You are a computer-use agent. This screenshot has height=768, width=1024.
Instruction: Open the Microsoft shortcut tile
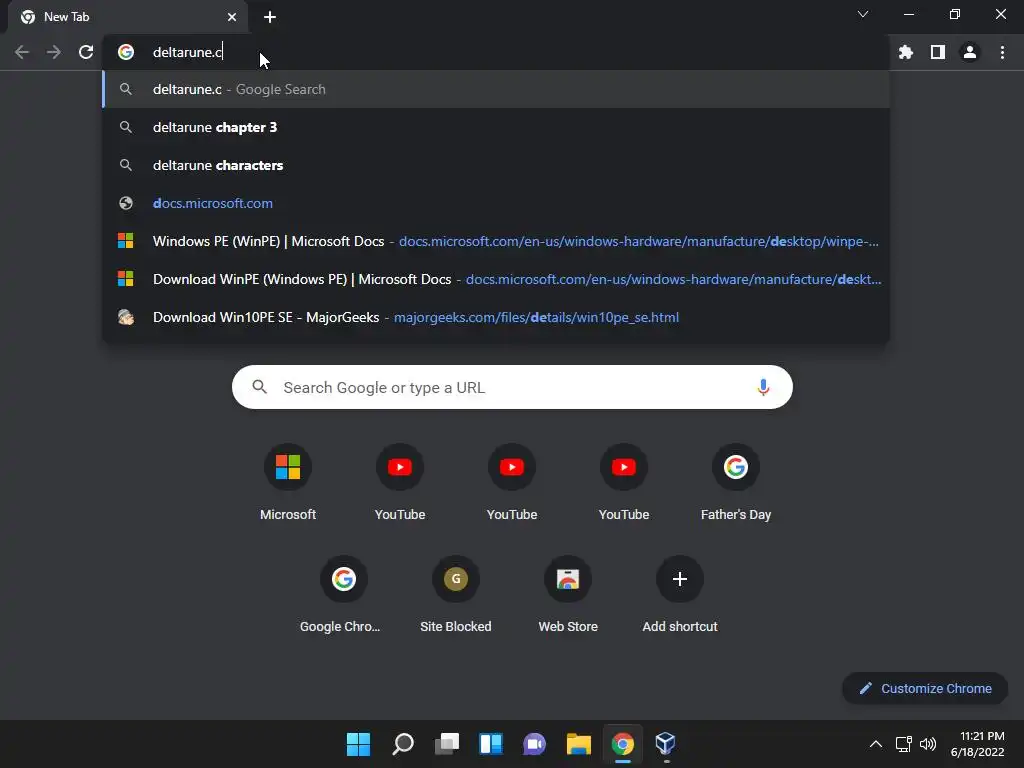point(288,482)
